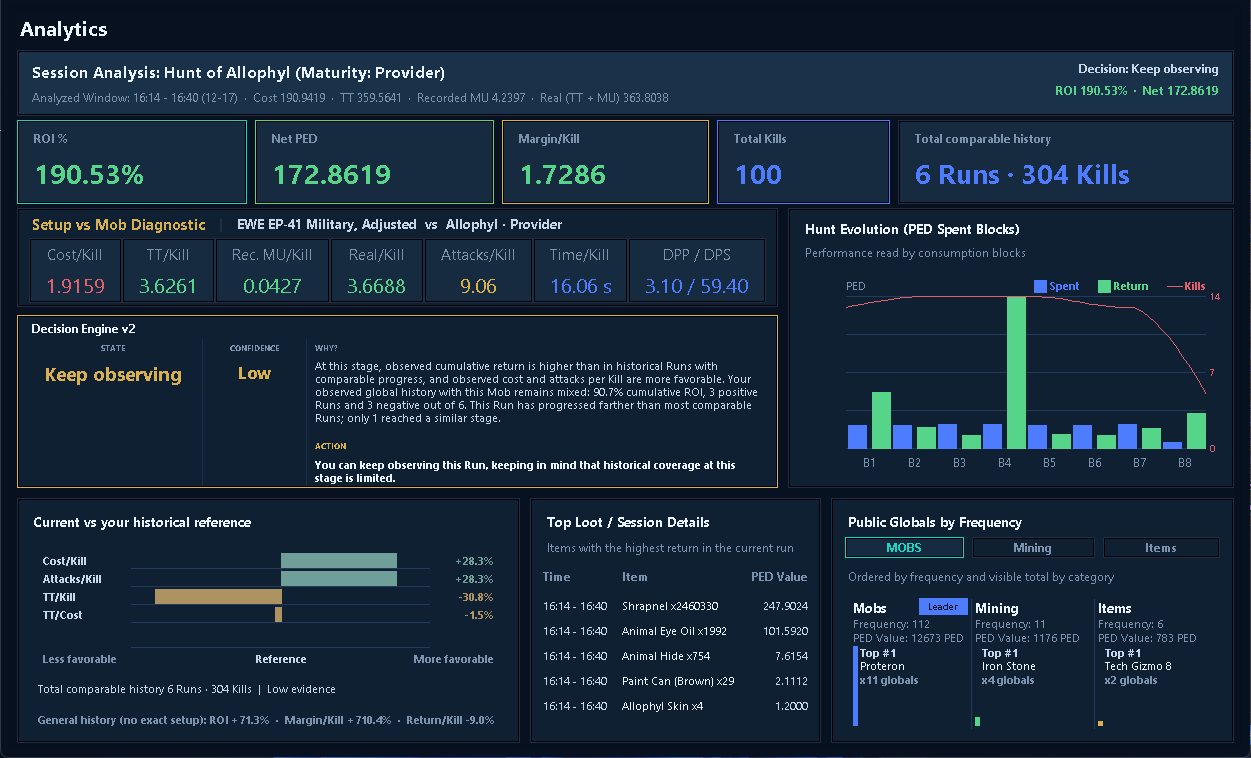The height and width of the screenshot is (758, 1251).
Task: Click the B1 label on chart axis
Action: click(x=869, y=463)
